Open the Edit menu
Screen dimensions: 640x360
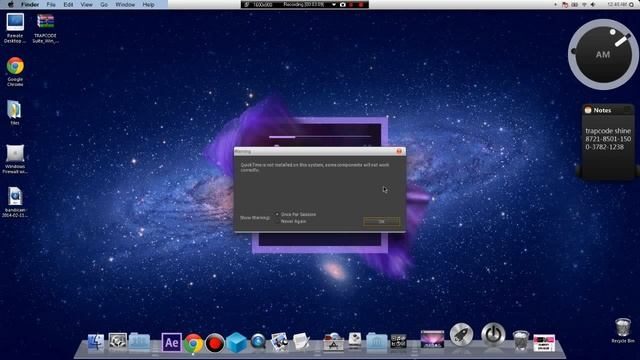click(68, 4)
